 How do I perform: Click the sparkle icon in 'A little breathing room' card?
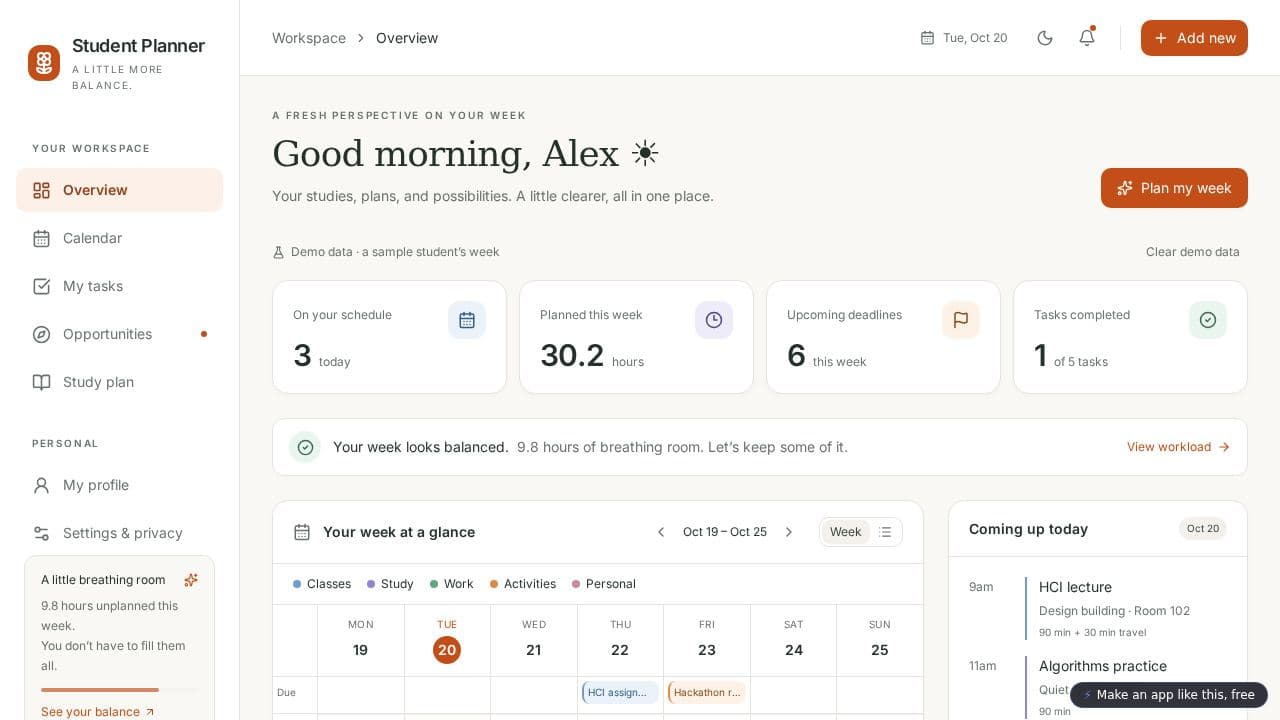pos(191,580)
